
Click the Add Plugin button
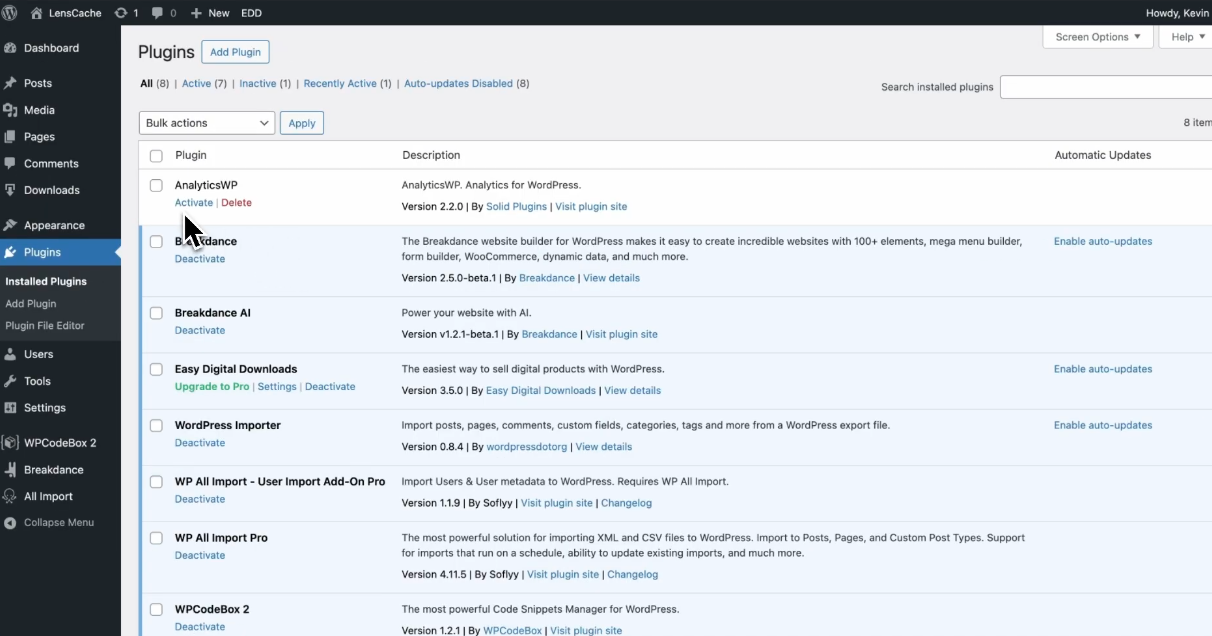pos(235,52)
